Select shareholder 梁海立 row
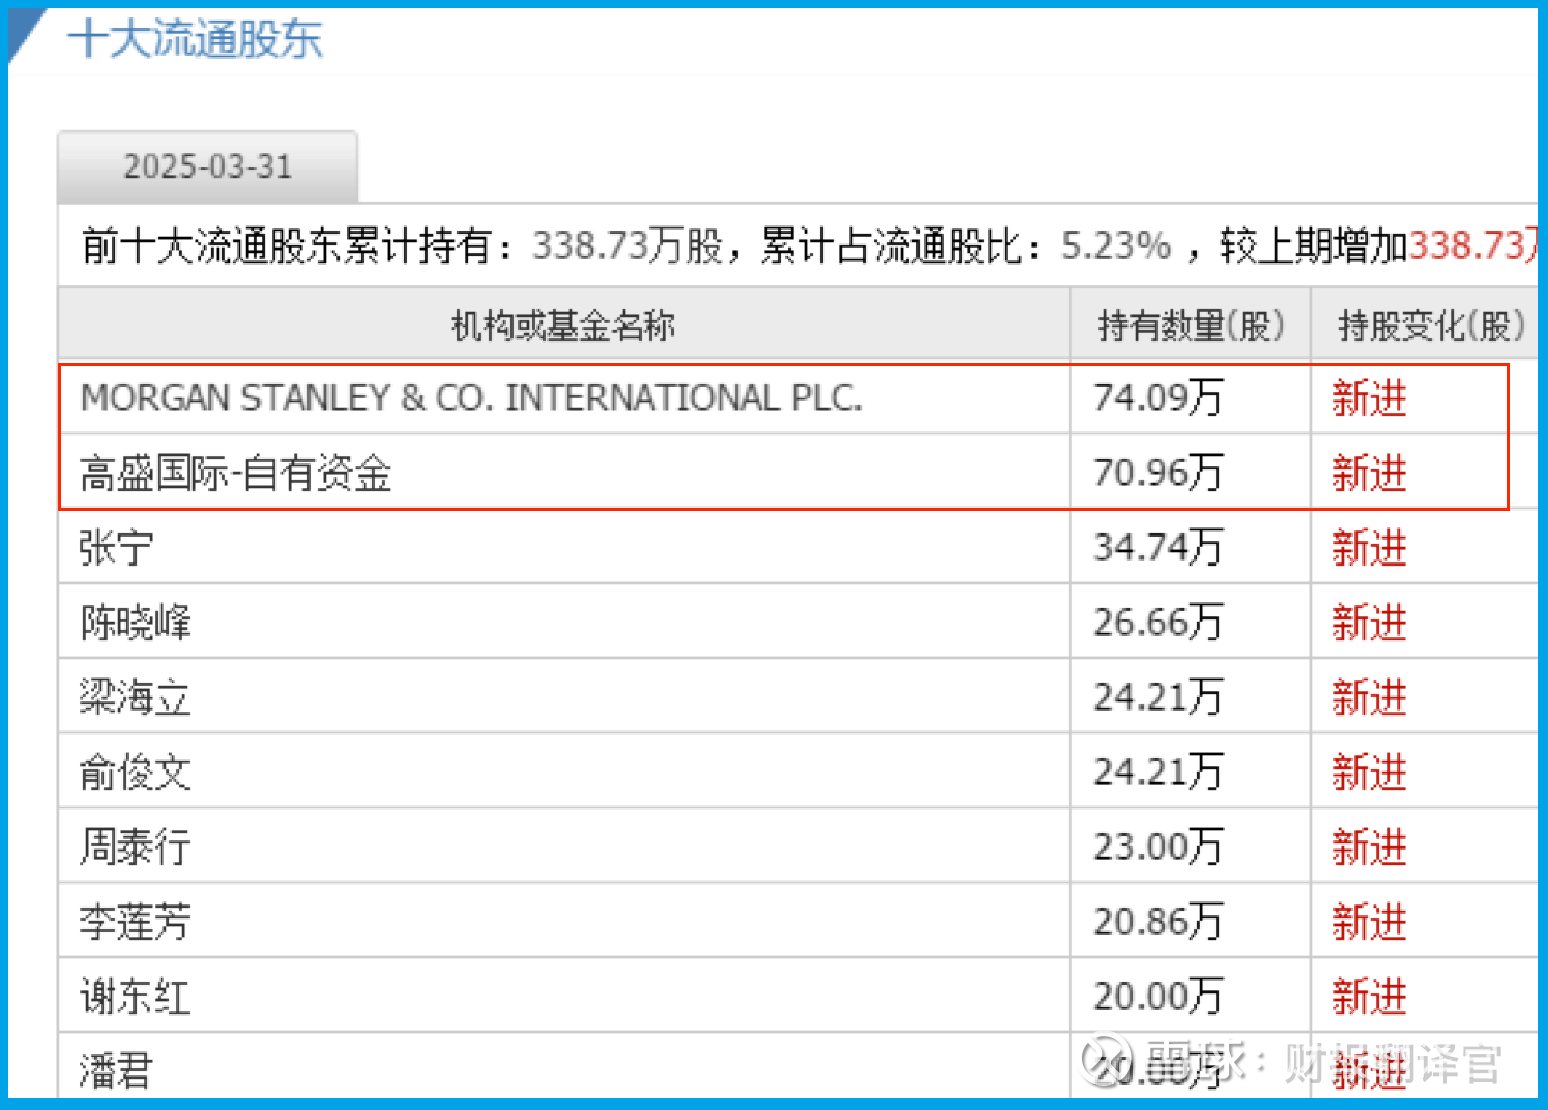The height and width of the screenshot is (1110, 1548). [x=135, y=697]
